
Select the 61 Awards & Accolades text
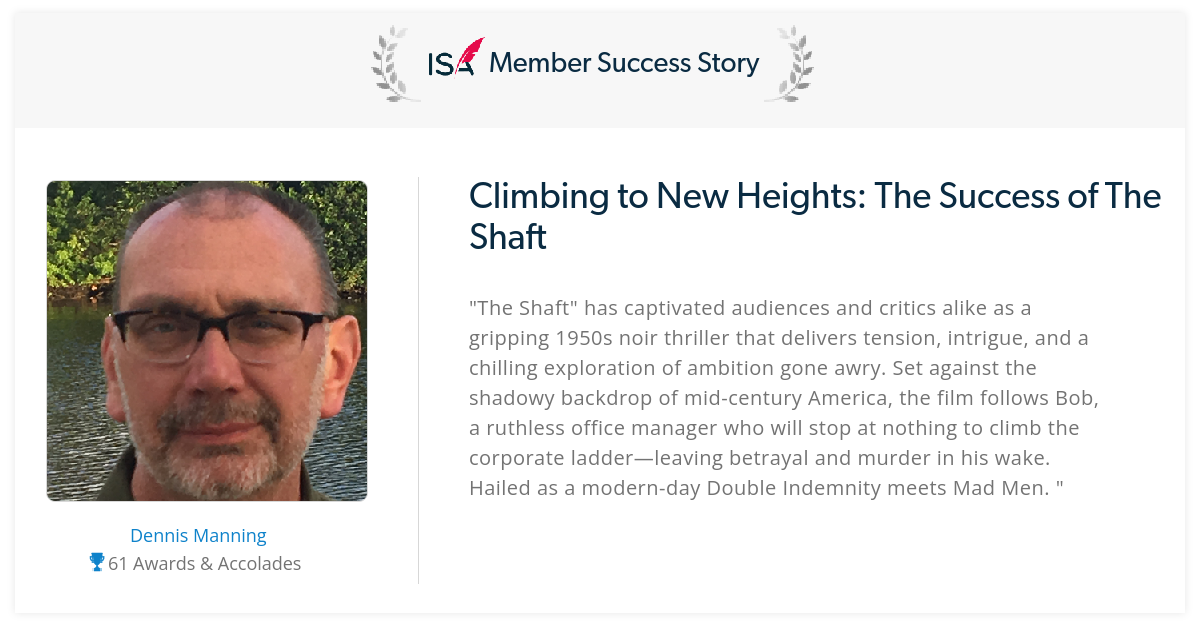(x=204, y=563)
